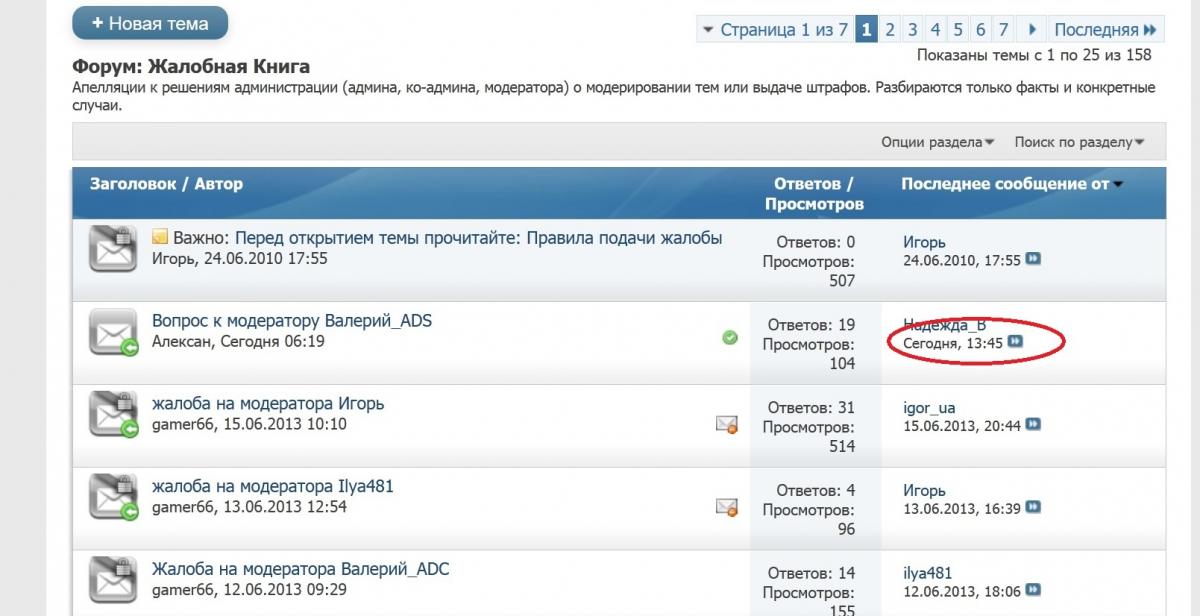This screenshot has height=616, width=1200.
Task: Click go-to-last-post icon beside Надежда_В timestamp
Action: point(1016,342)
